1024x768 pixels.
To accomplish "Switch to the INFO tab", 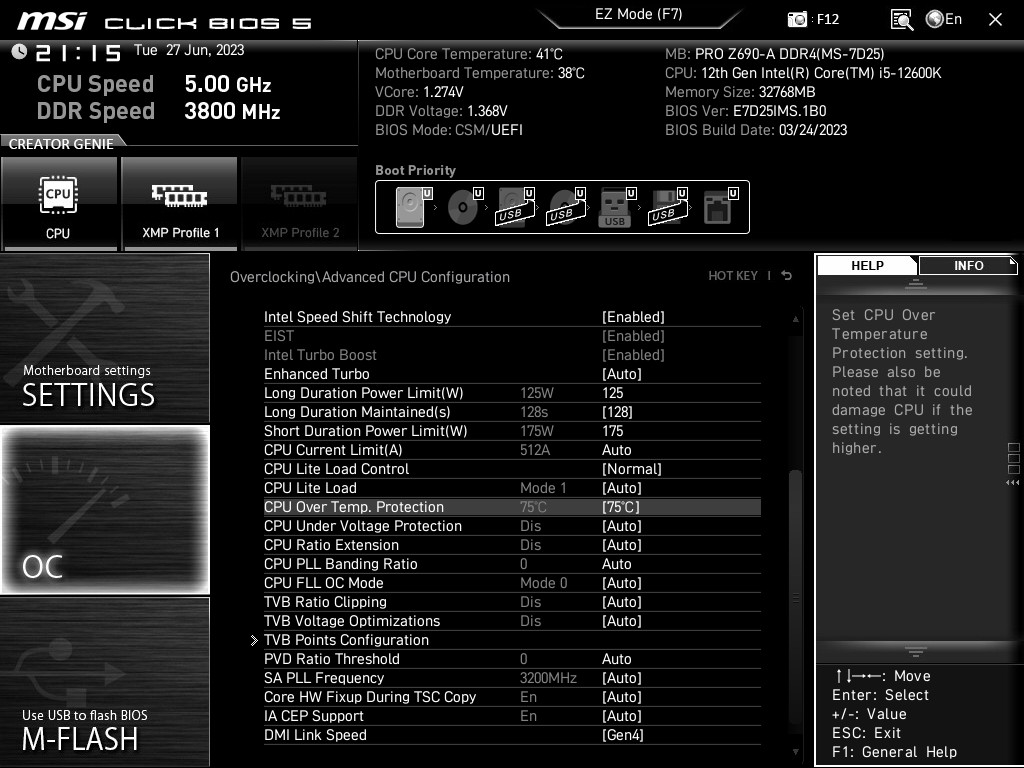I will pos(968,265).
